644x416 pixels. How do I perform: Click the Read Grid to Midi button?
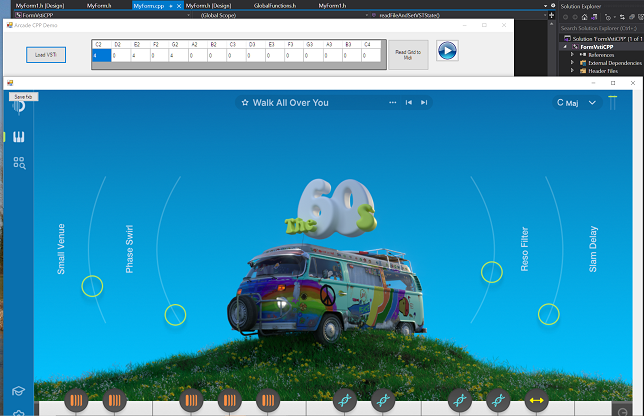coord(408,55)
